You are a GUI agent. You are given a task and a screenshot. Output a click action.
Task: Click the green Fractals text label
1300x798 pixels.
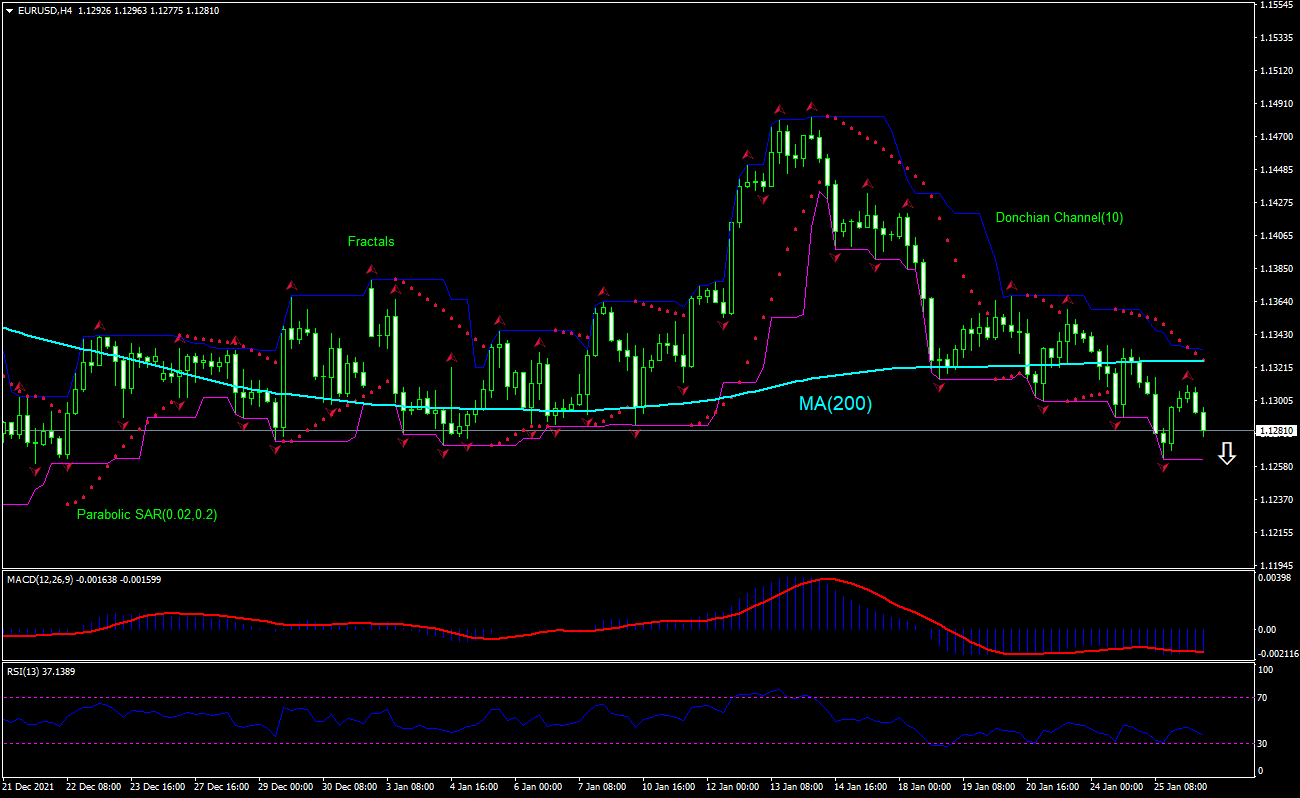click(370, 241)
